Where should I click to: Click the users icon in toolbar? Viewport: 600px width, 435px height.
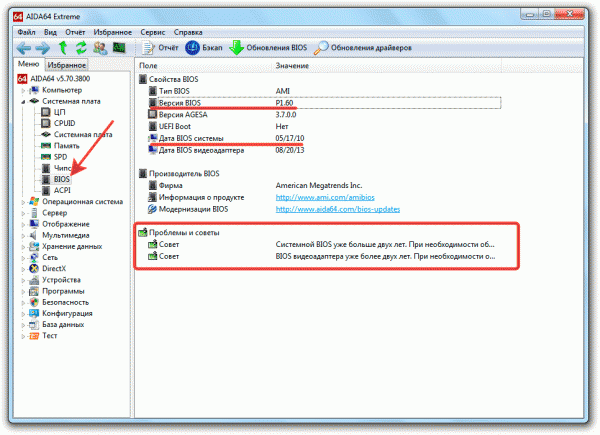click(100, 48)
